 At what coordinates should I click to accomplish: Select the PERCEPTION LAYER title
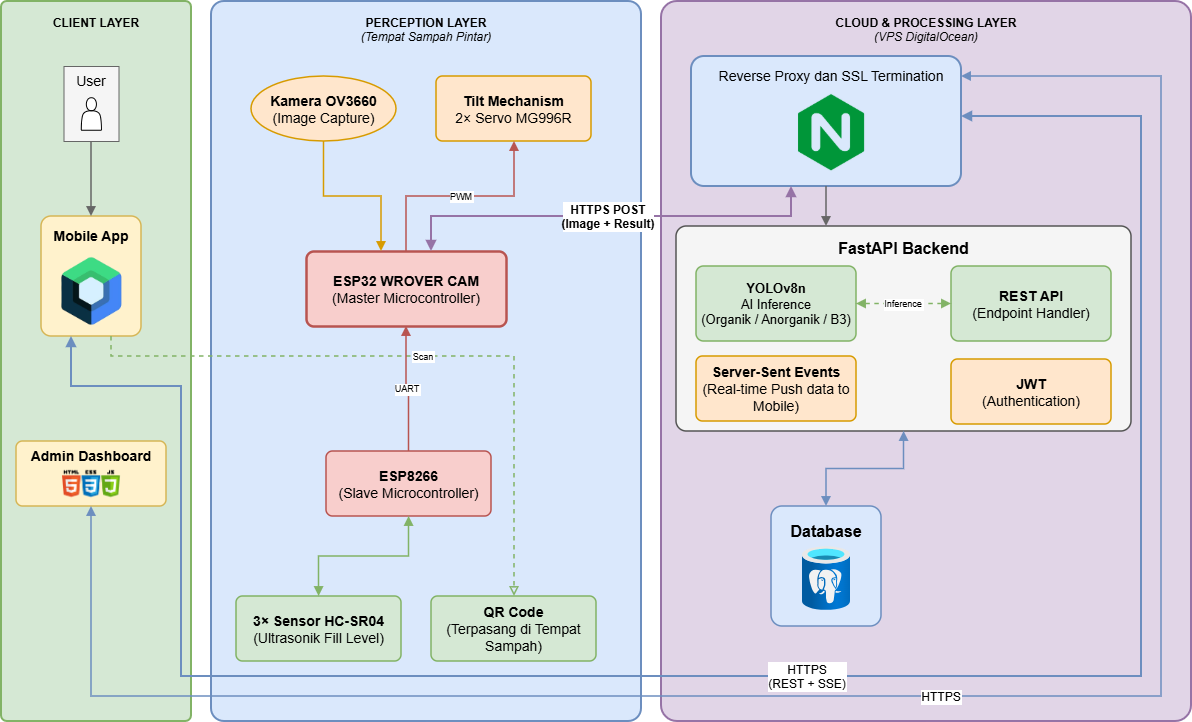coord(426,23)
